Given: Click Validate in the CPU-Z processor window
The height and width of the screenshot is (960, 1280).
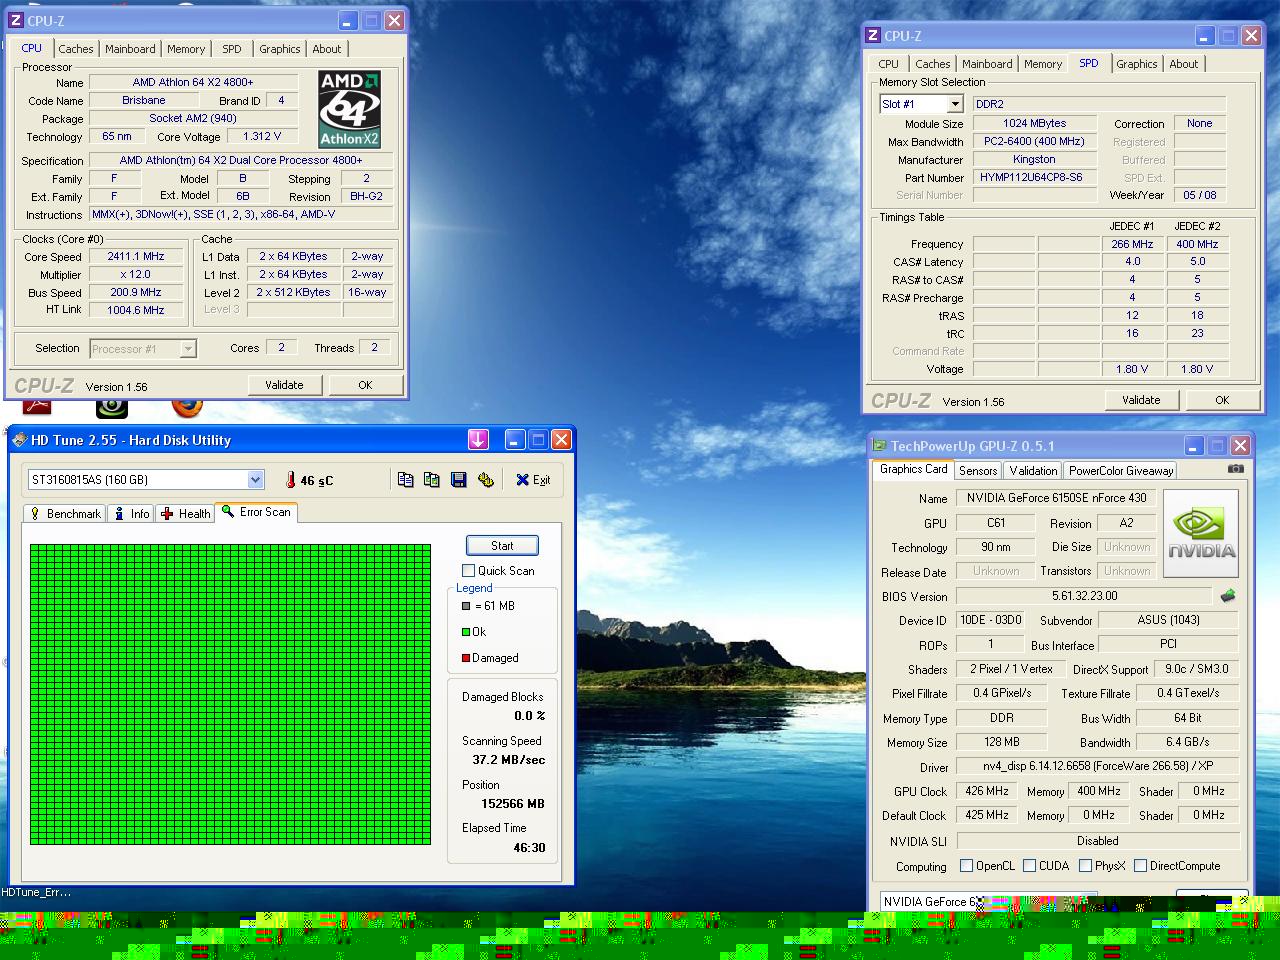Looking at the screenshot, I should coord(284,385).
